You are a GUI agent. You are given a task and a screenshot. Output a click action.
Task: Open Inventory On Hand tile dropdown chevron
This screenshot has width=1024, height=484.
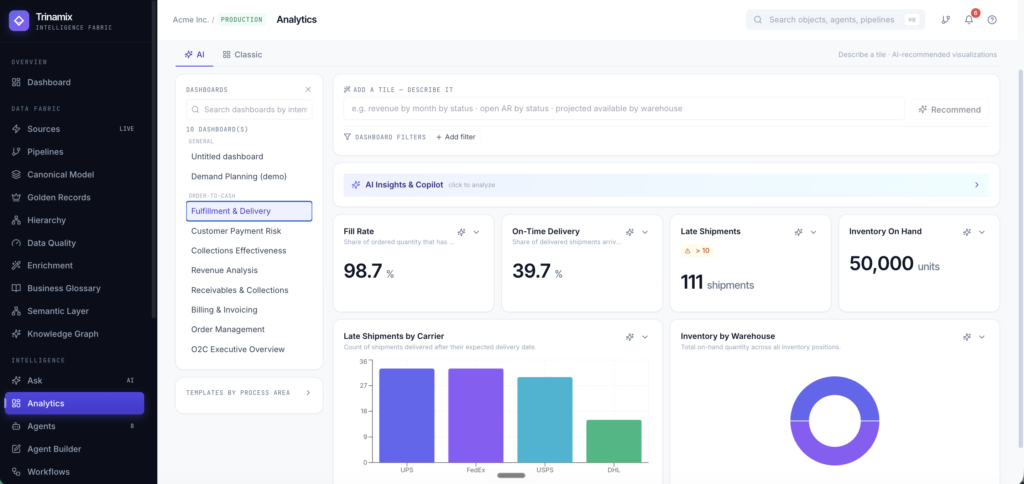point(982,232)
